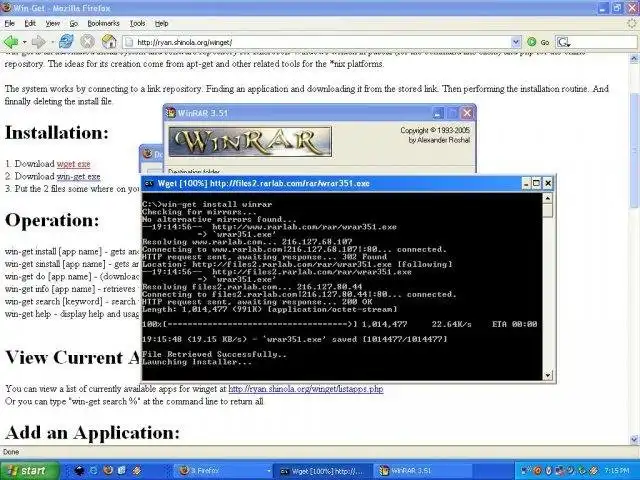Click Firefox page scrollbar down arrow
Viewport: 640px width, 480px height.
634,440
